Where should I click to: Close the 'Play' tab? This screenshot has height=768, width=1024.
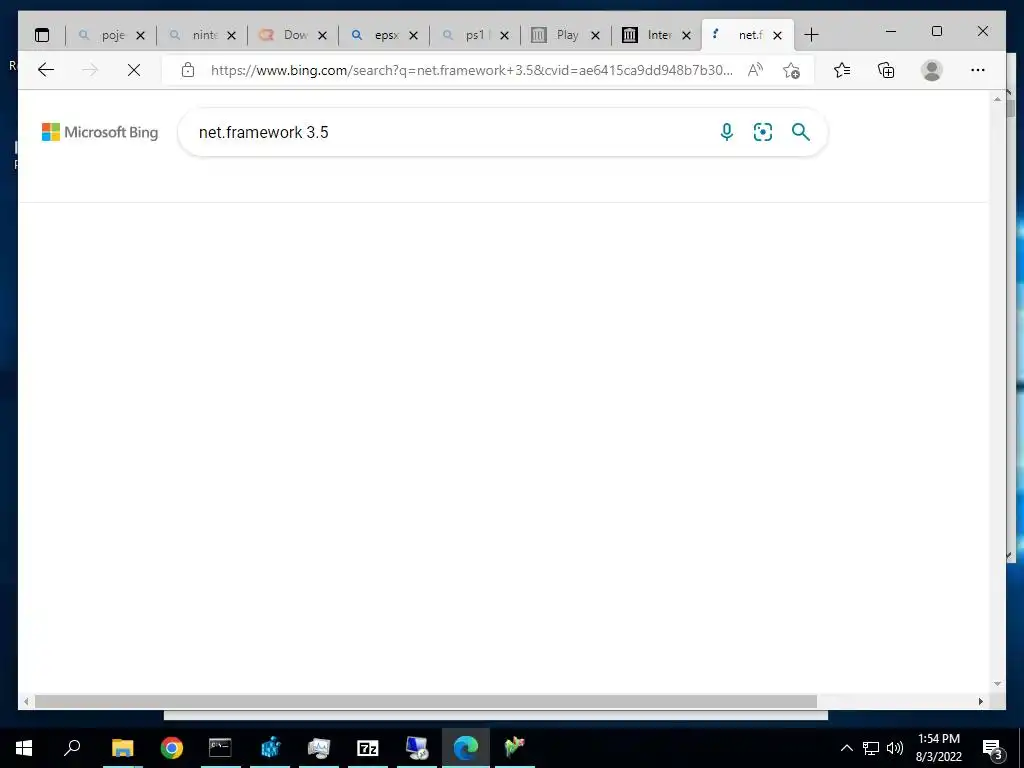coord(596,35)
